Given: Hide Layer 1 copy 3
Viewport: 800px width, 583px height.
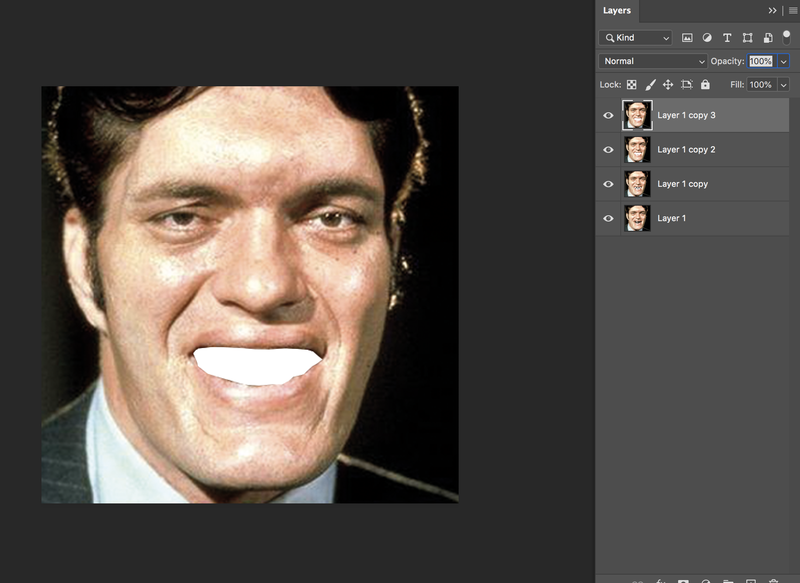Looking at the screenshot, I should click(x=608, y=115).
